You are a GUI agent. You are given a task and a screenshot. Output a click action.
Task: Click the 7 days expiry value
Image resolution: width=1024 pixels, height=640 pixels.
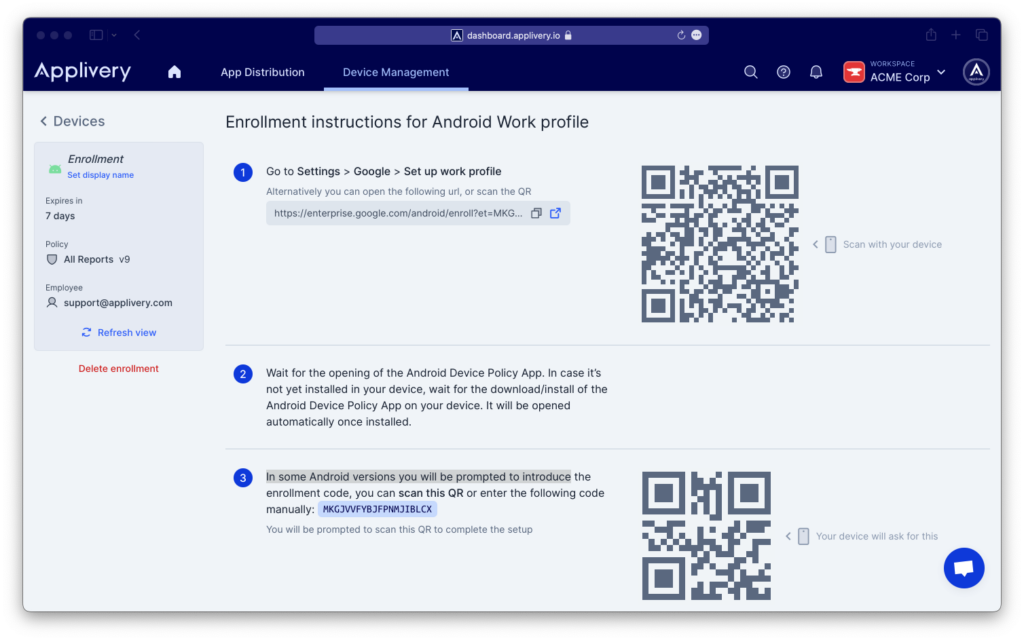point(60,216)
